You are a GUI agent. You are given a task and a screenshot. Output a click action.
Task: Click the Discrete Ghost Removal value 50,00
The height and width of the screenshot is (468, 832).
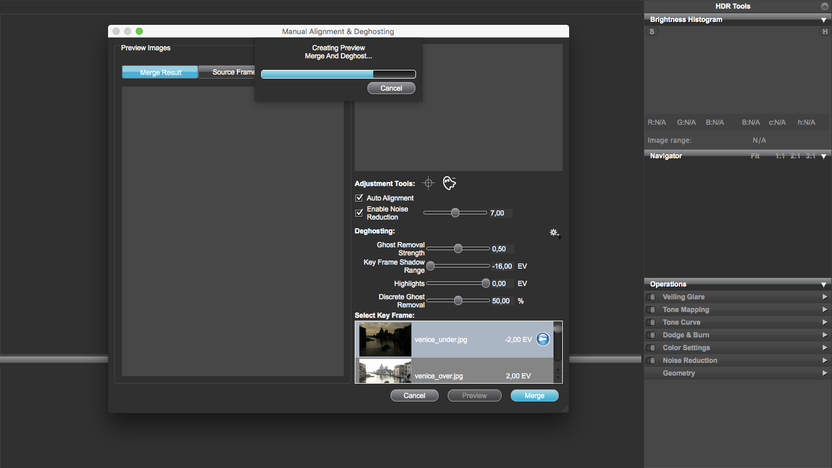pos(502,301)
